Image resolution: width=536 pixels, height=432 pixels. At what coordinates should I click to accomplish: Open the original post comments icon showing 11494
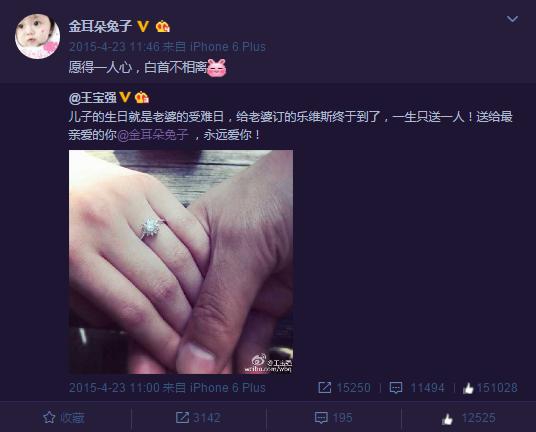(417, 388)
